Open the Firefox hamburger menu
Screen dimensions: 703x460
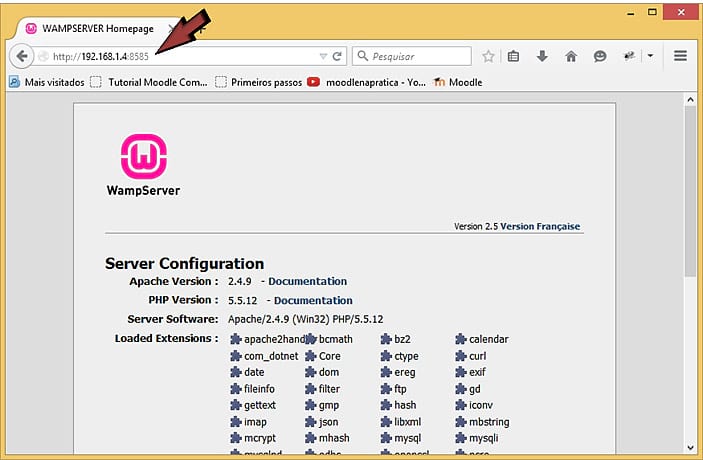coord(680,56)
